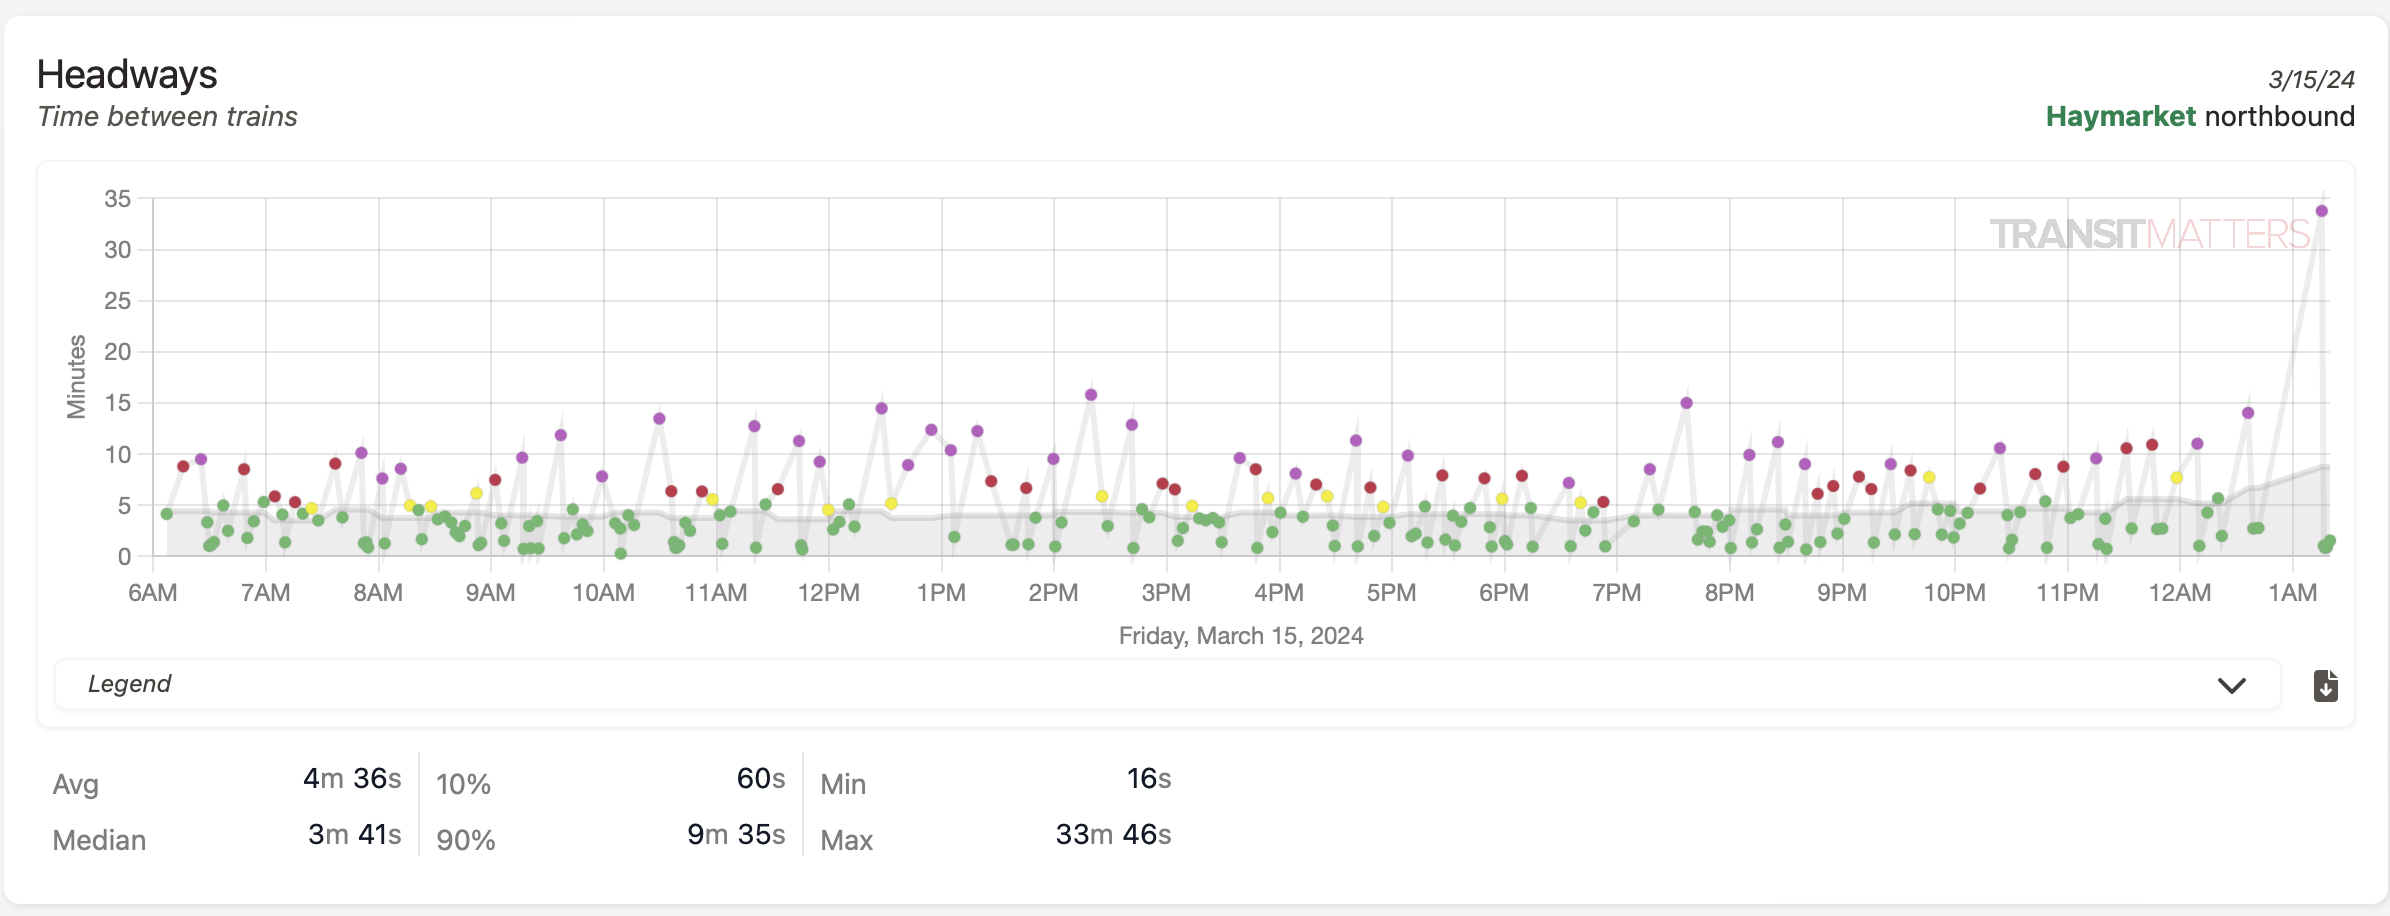The image size is (2390, 916).
Task: Select purple peak point just after 2PM
Action: click(x=1090, y=395)
